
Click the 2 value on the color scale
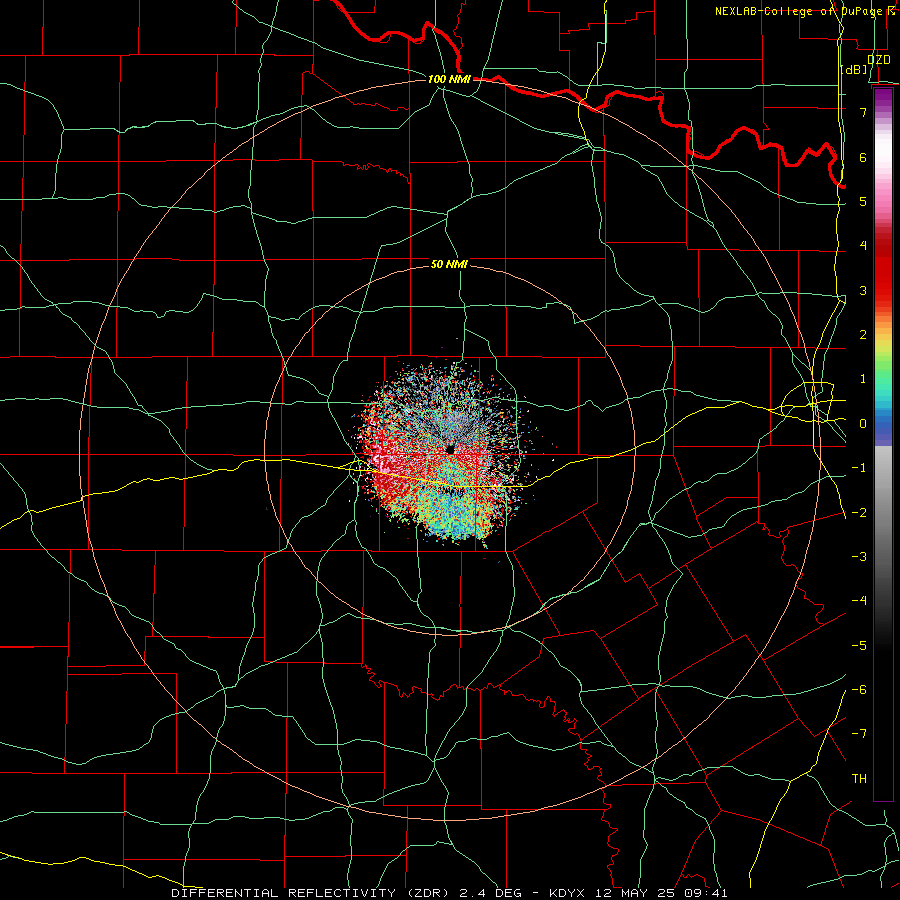(x=863, y=335)
